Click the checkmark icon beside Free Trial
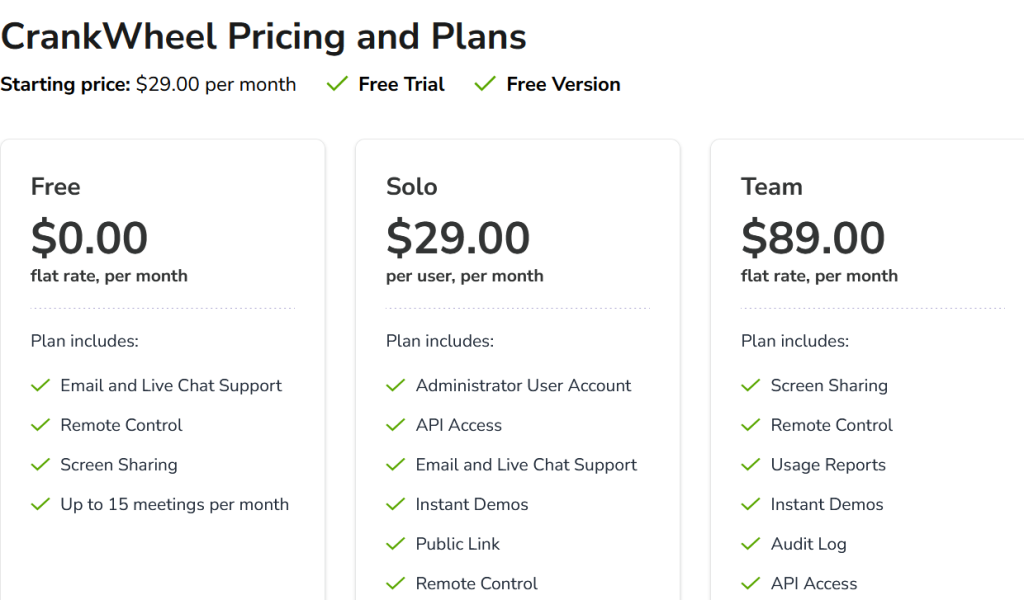The height and width of the screenshot is (600, 1024). 337,85
